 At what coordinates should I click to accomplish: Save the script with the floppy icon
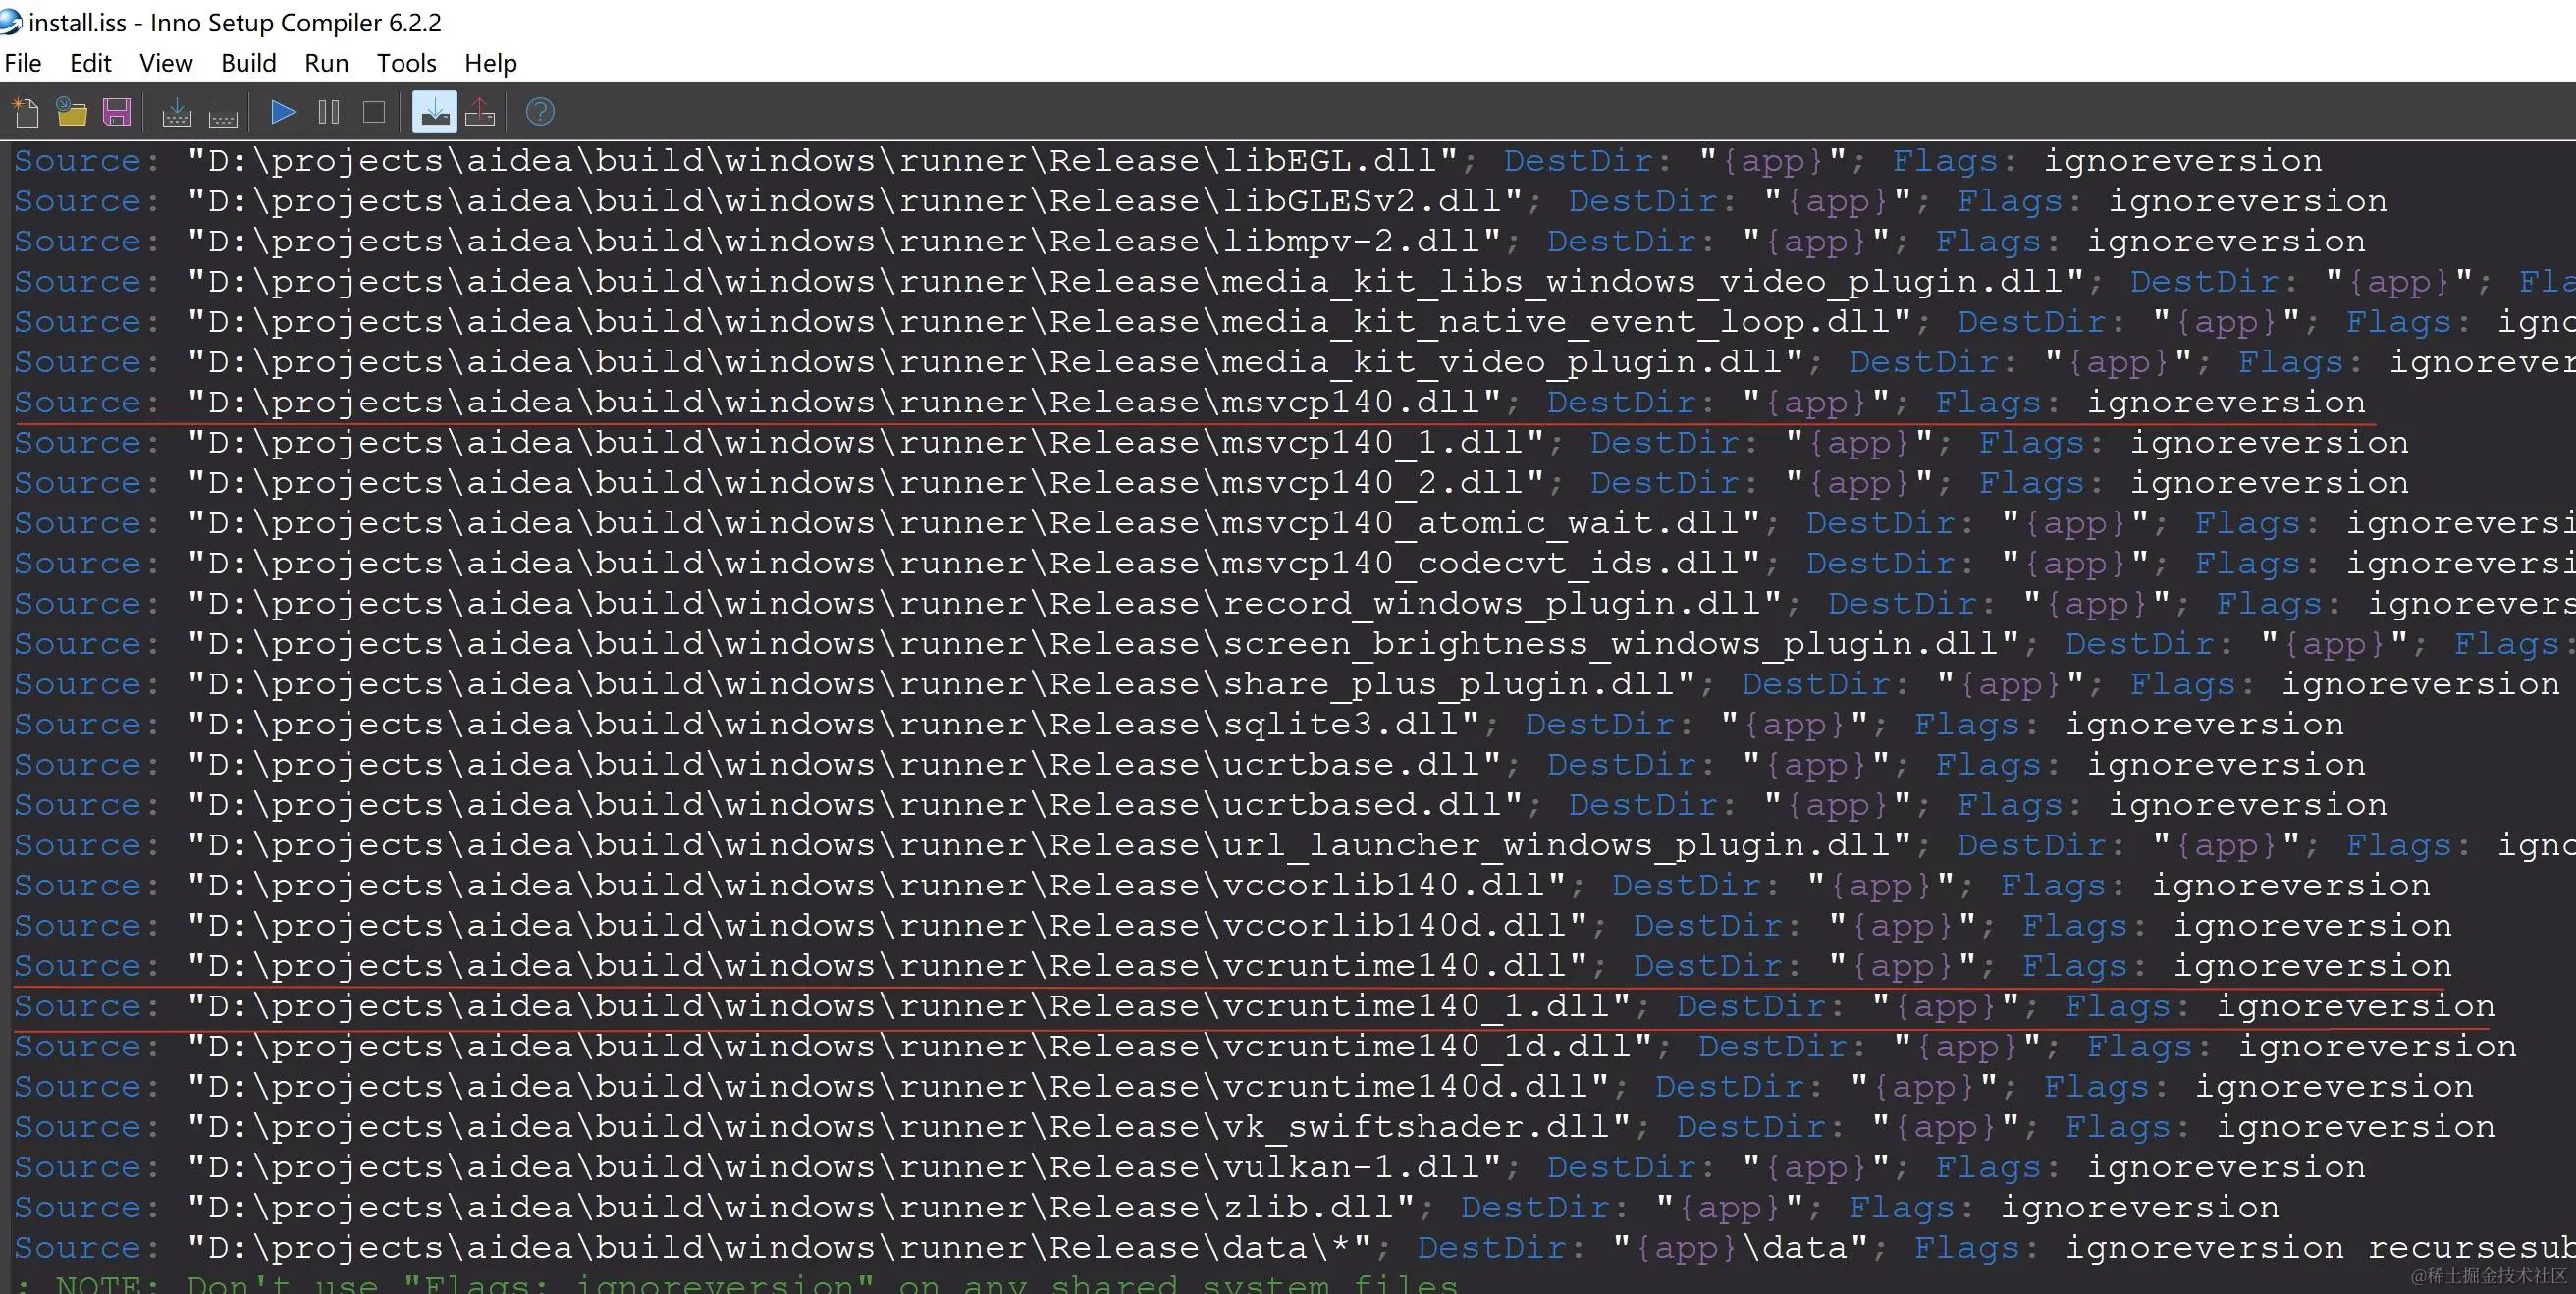pos(117,112)
